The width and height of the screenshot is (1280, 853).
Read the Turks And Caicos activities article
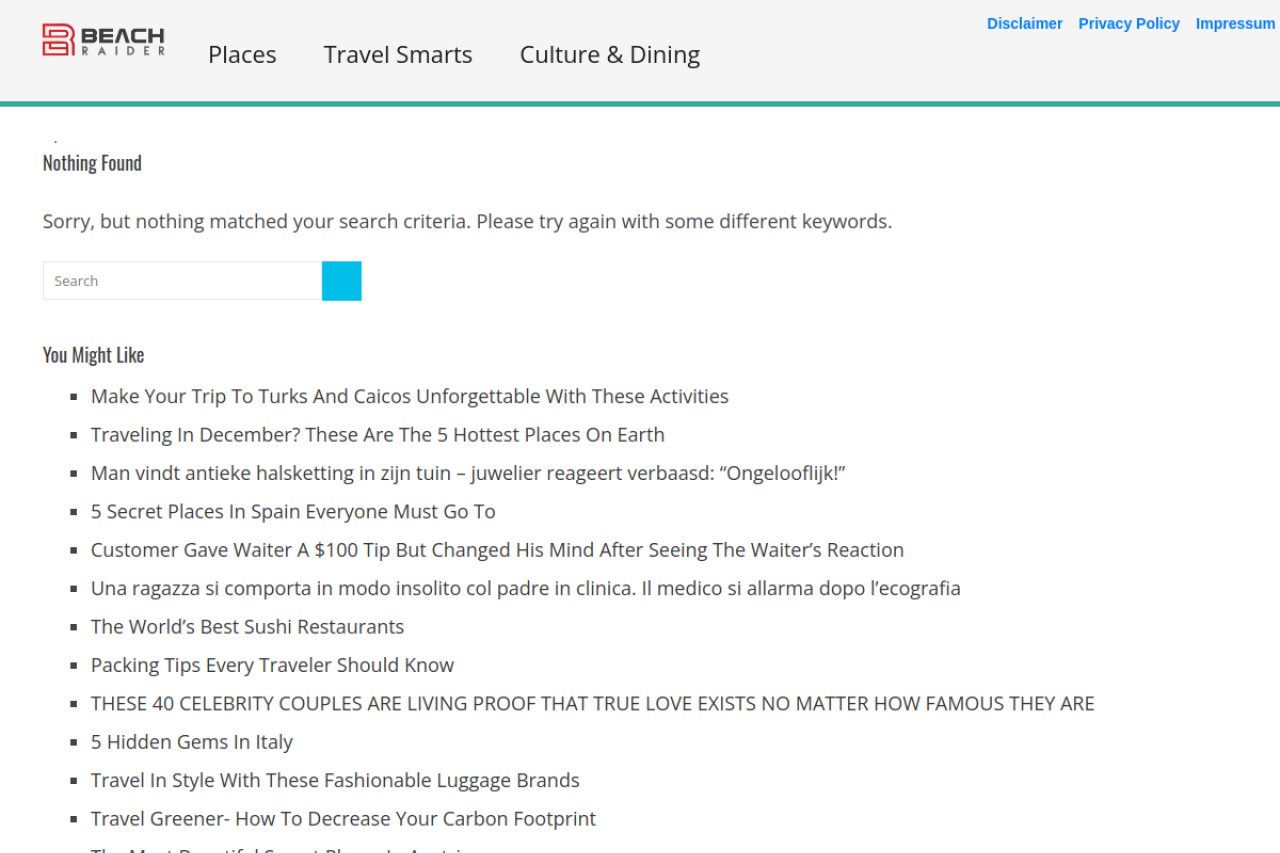pos(409,396)
